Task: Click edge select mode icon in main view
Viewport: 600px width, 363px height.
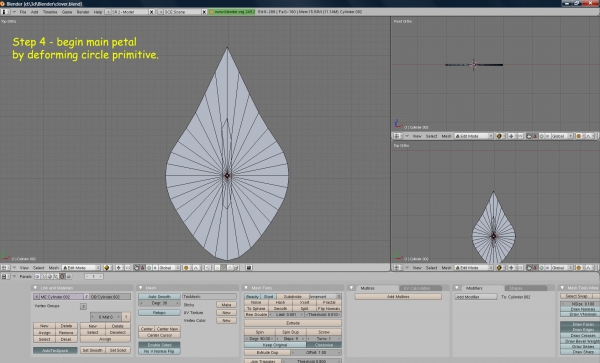Action: (x=223, y=268)
